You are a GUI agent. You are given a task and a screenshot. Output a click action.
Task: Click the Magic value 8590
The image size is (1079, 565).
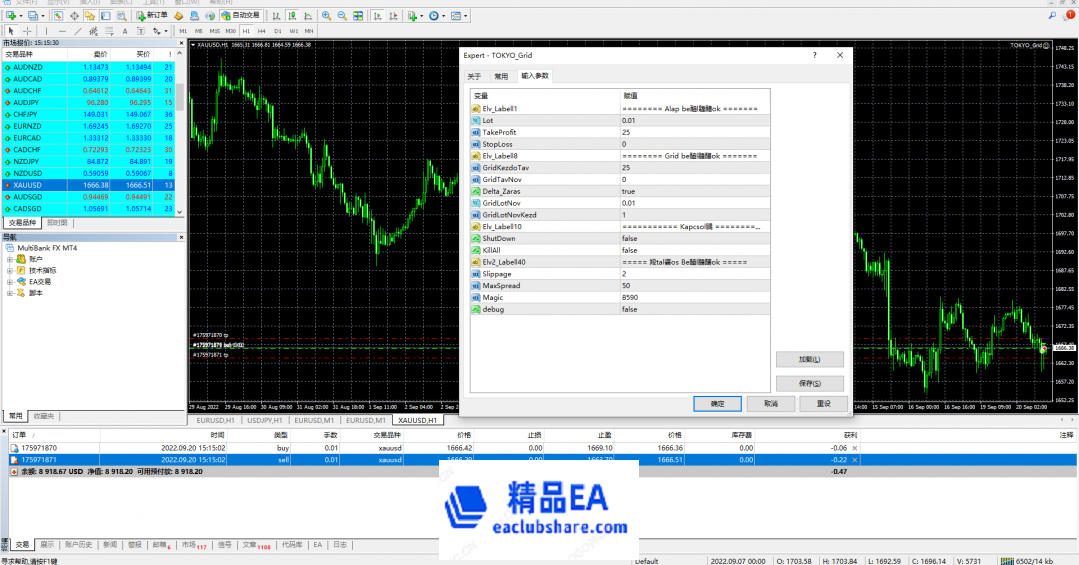coord(695,297)
